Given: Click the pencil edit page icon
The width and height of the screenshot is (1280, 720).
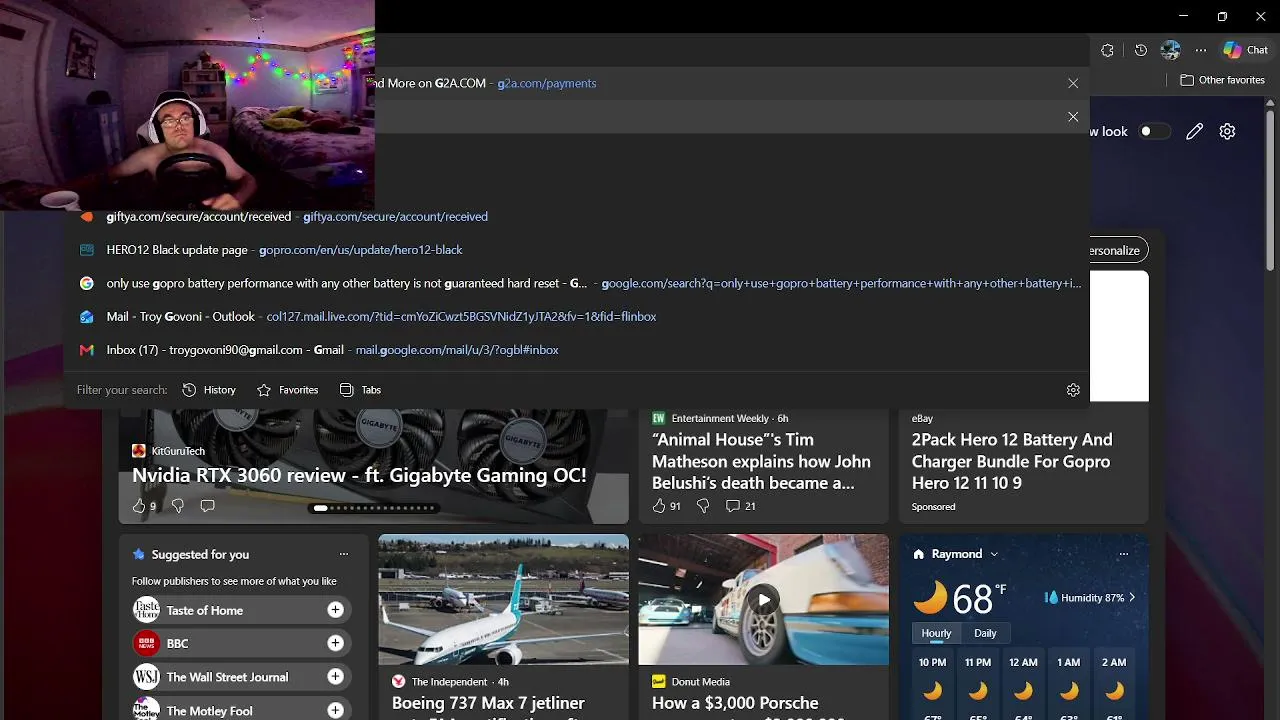Looking at the screenshot, I should point(1194,131).
